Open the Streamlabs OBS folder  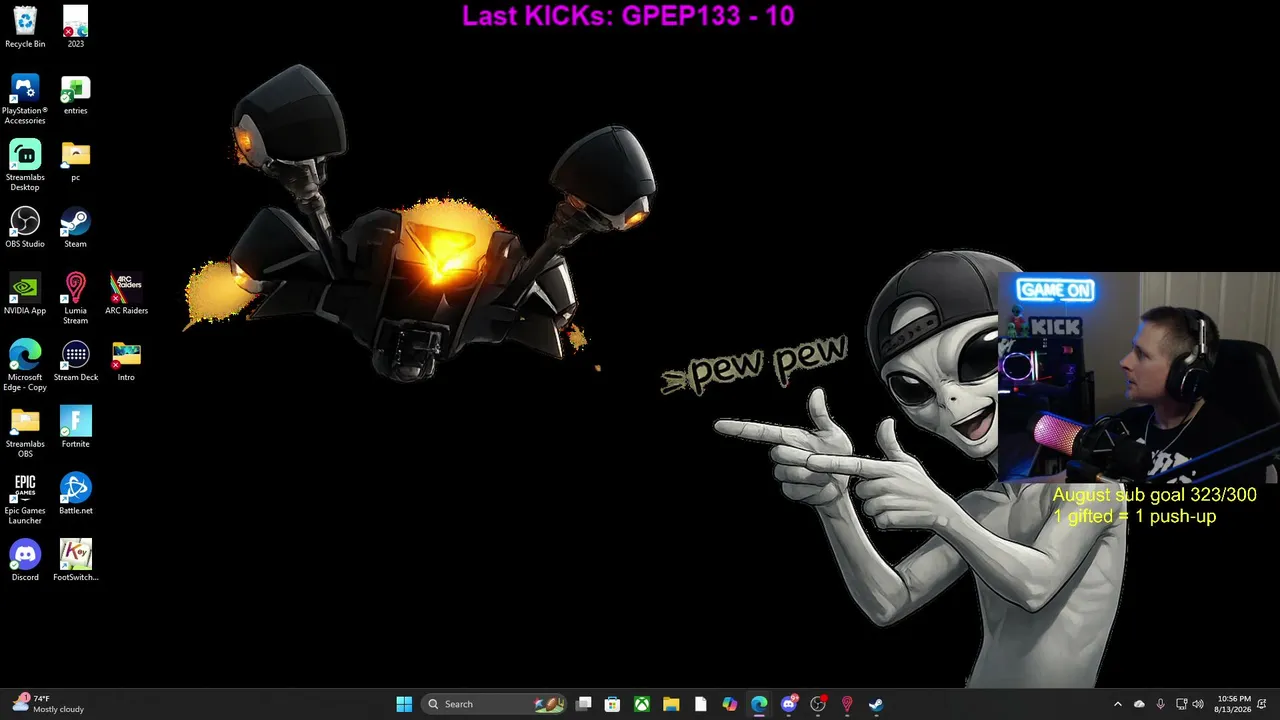coord(25,432)
